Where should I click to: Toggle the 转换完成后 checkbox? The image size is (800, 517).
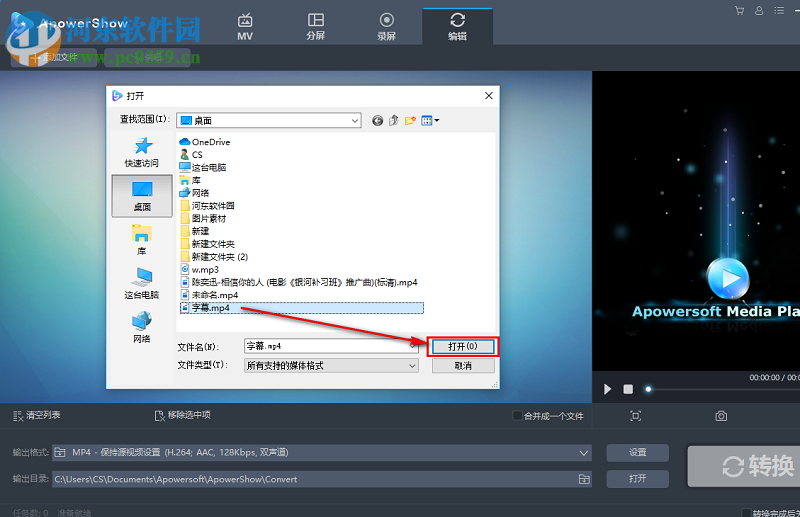[x=746, y=512]
